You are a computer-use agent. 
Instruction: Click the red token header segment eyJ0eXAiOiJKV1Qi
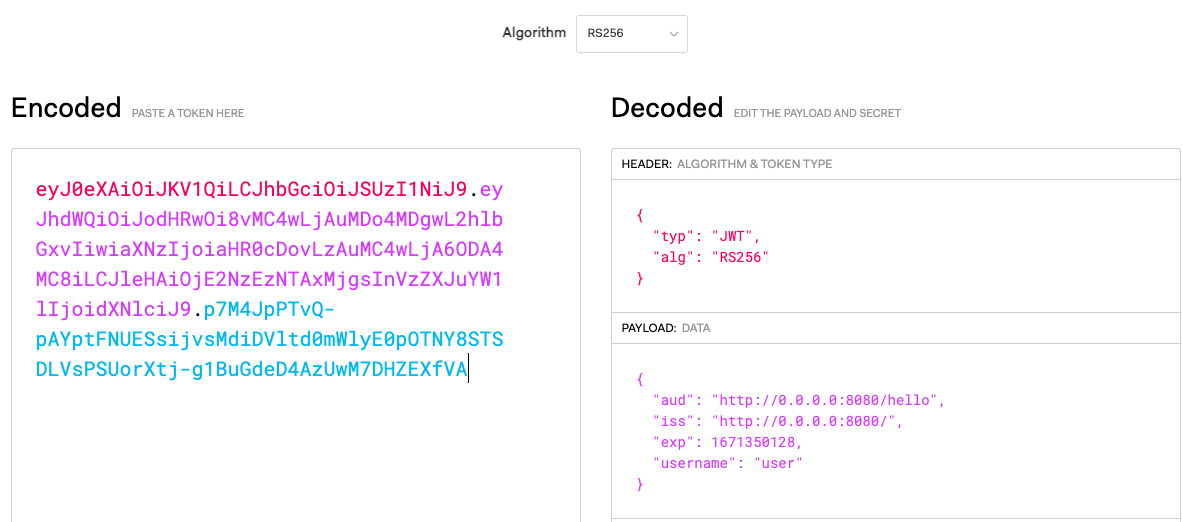tap(252, 189)
